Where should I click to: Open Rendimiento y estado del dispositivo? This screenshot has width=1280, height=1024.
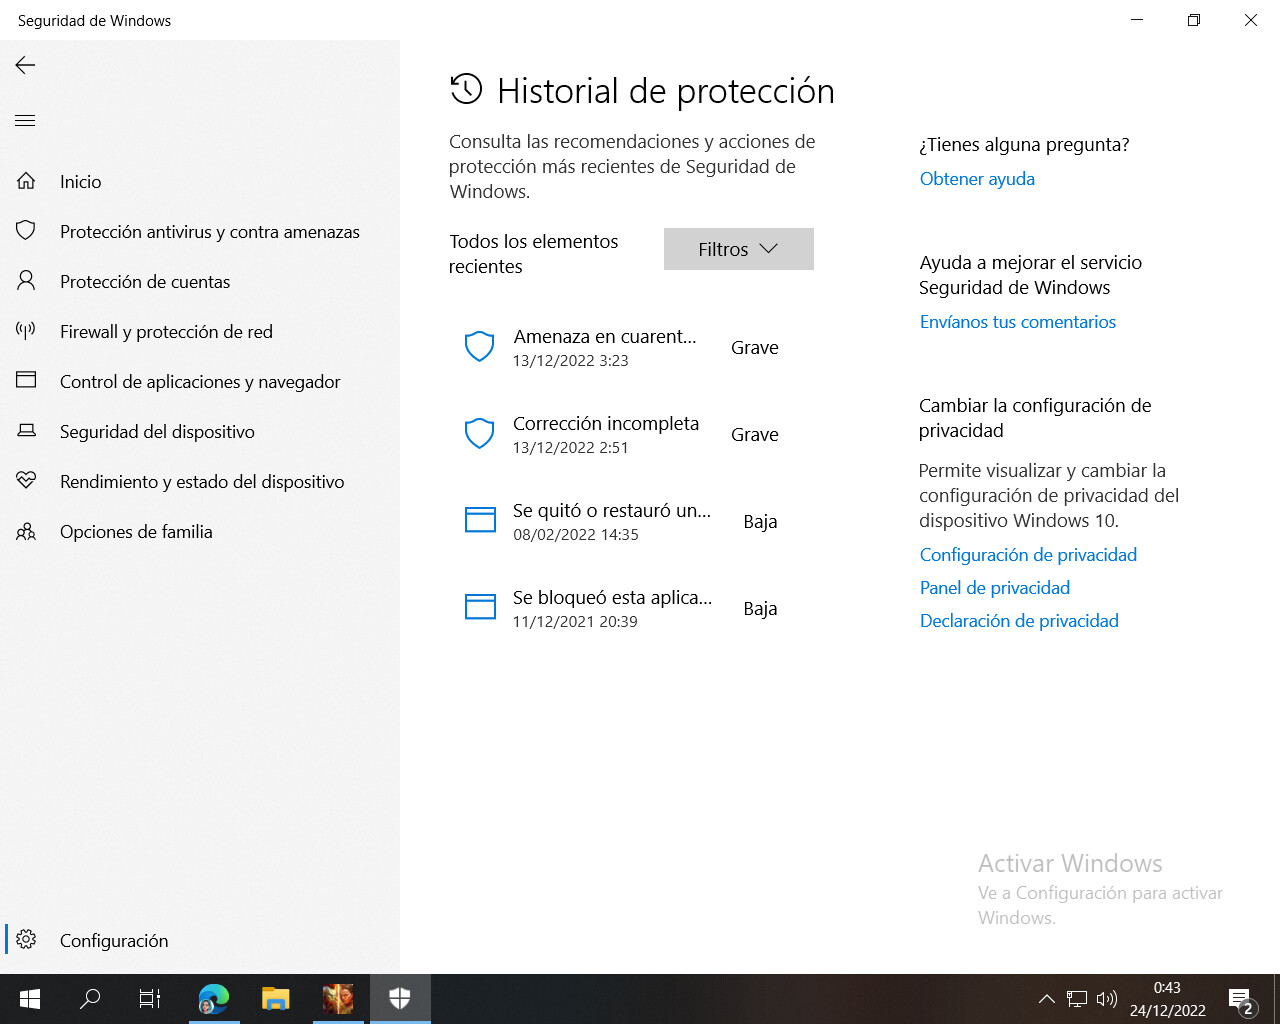point(200,481)
